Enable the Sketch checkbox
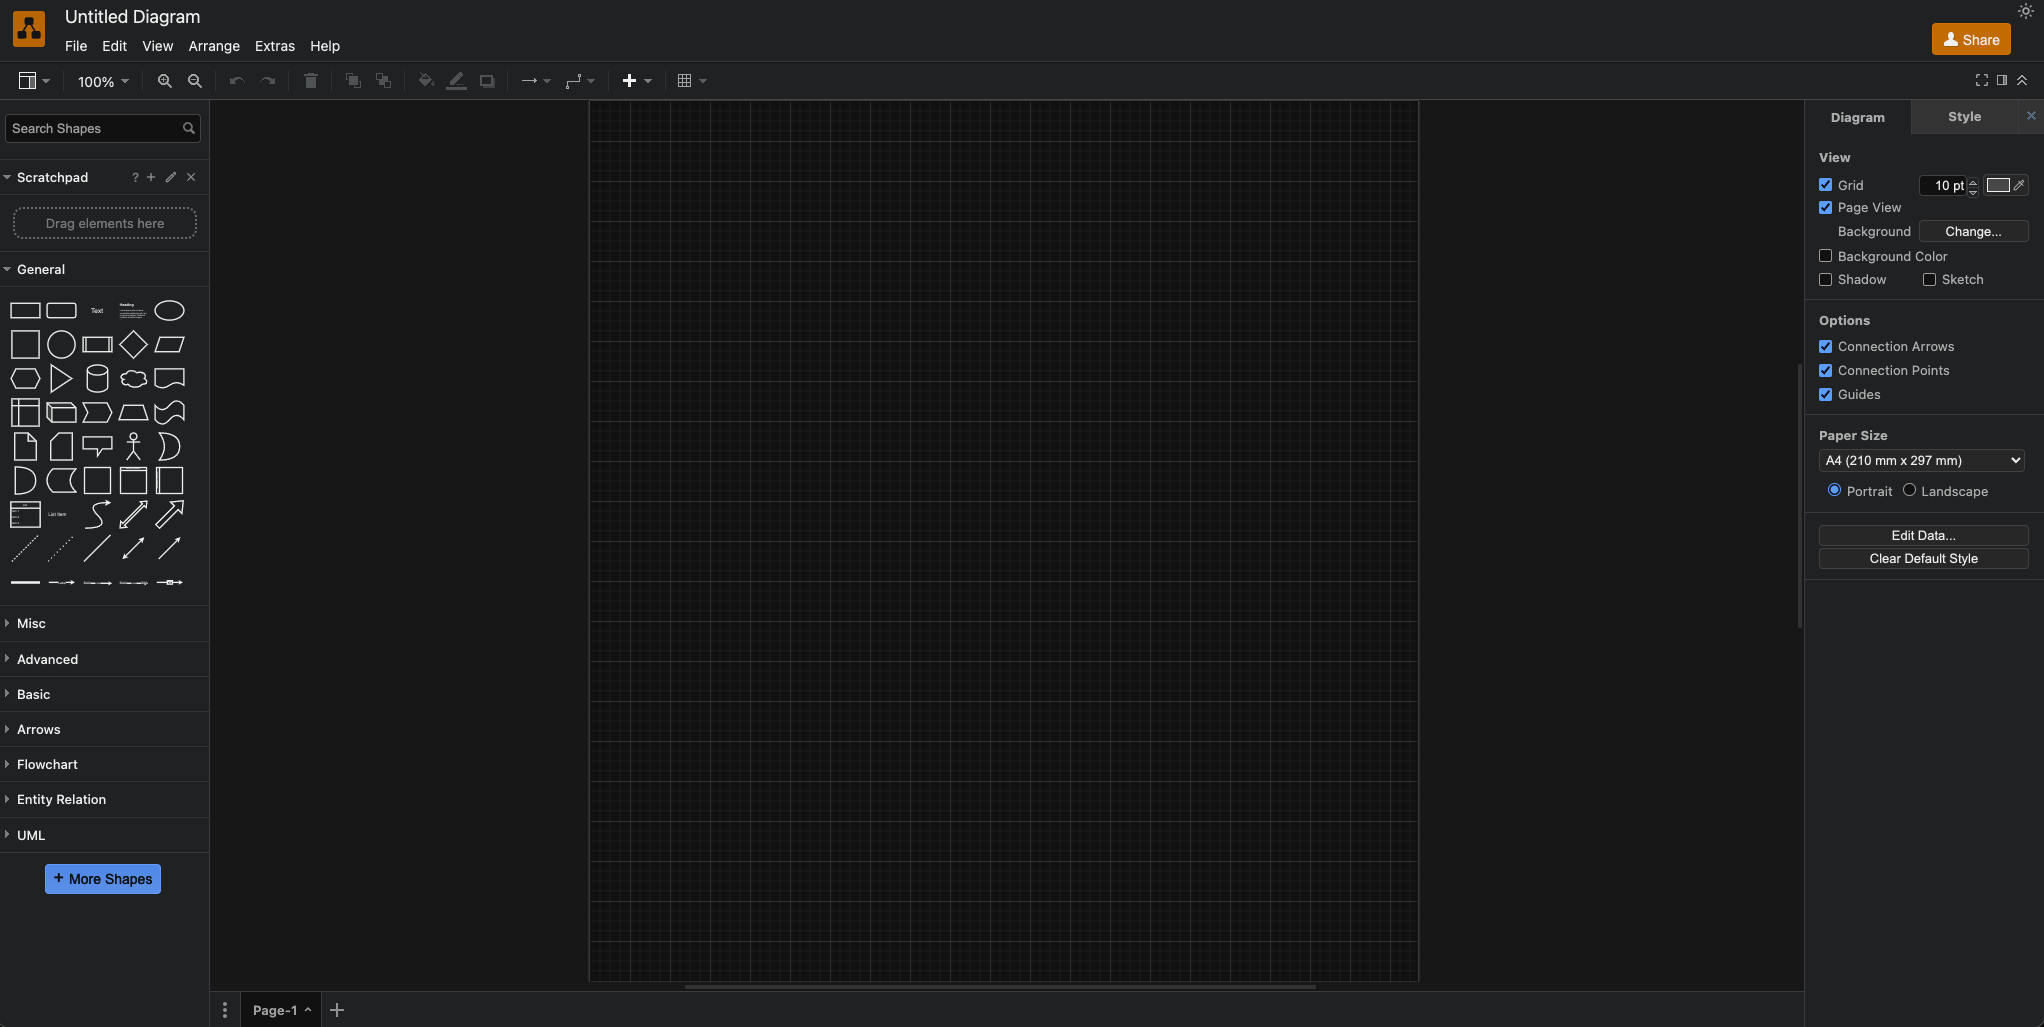This screenshot has width=2044, height=1027. (x=1929, y=280)
